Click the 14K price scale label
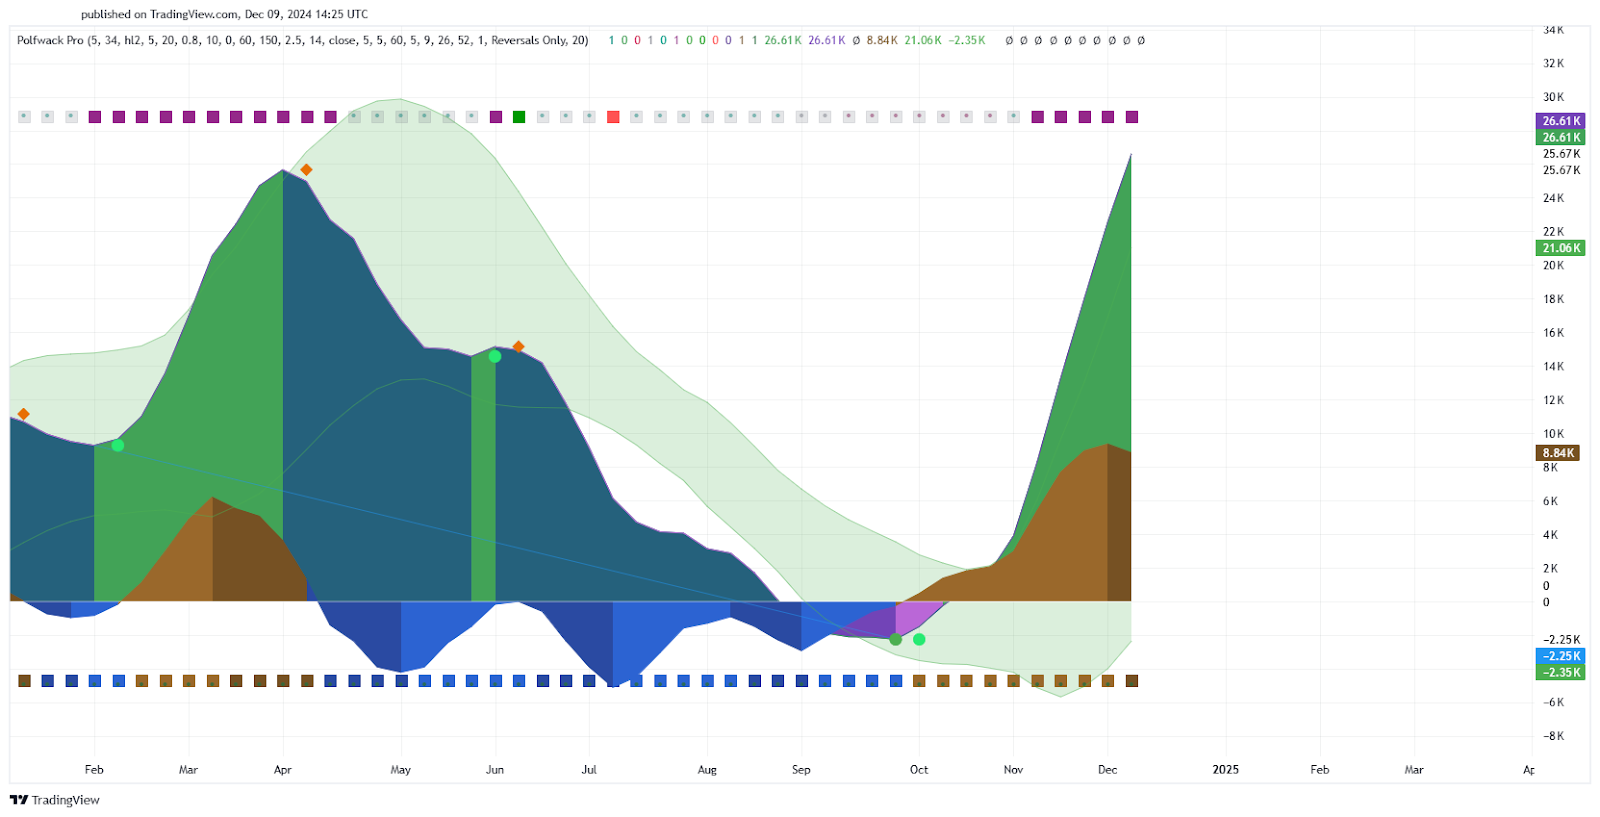 [1553, 366]
